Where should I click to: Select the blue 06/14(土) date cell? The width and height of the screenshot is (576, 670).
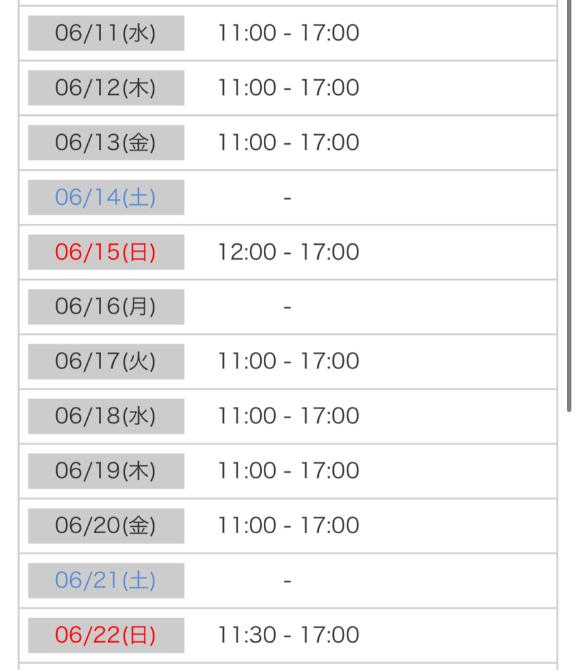(x=106, y=197)
